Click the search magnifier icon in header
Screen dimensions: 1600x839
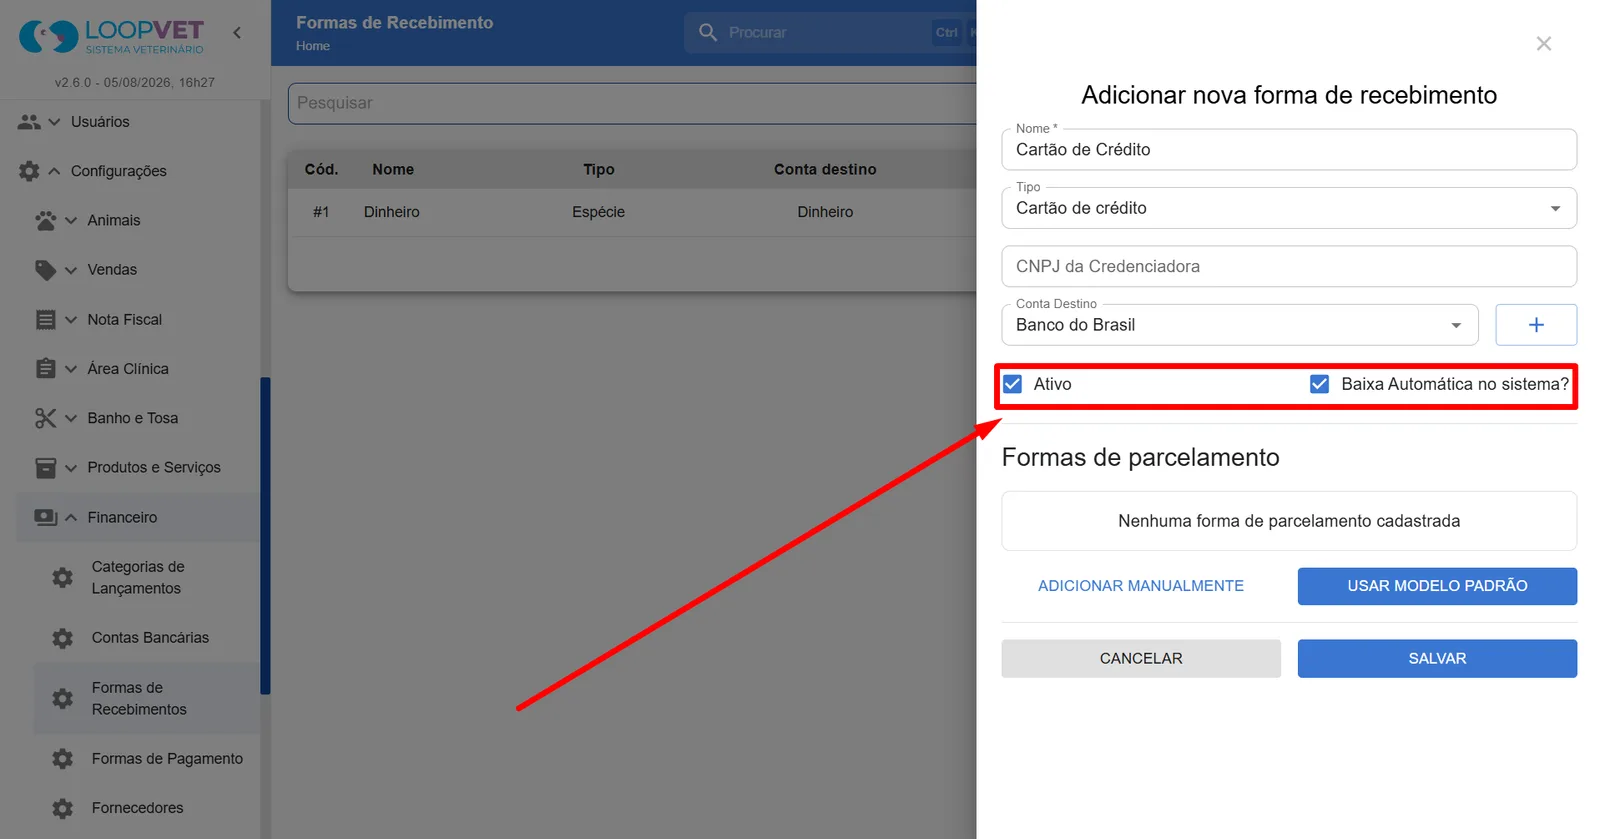coord(708,32)
